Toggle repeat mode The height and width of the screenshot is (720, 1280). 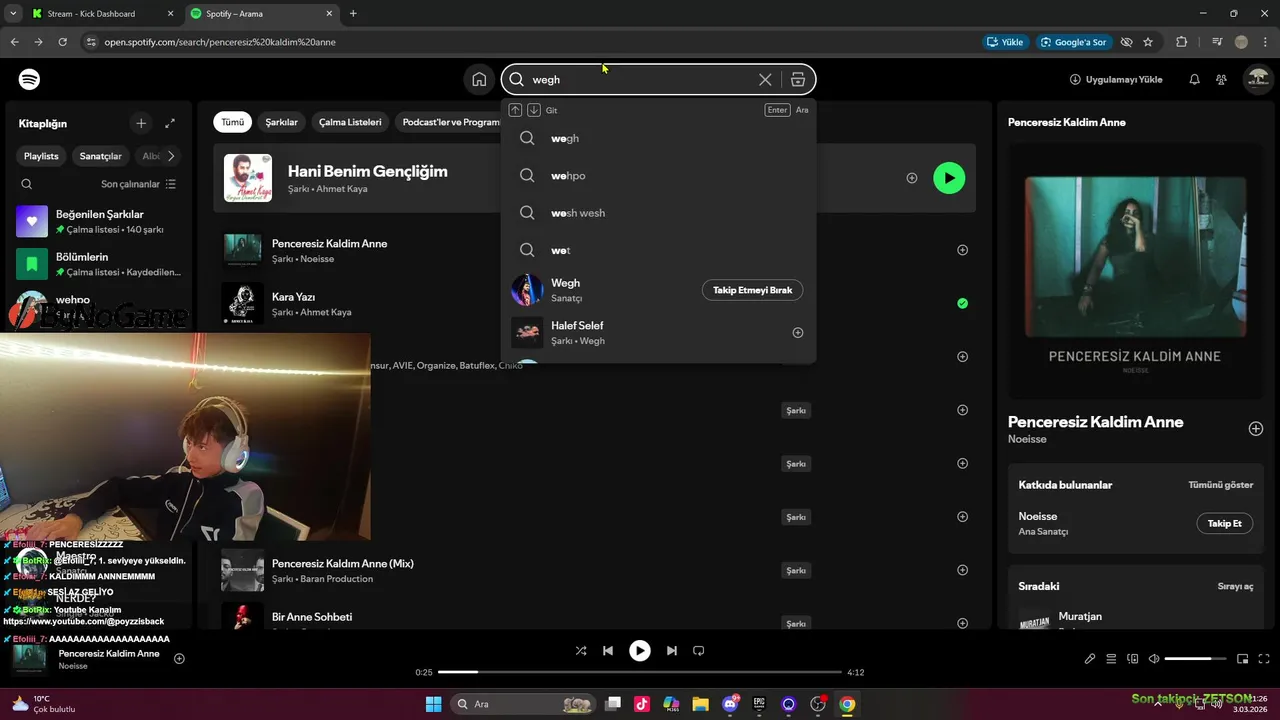click(699, 651)
